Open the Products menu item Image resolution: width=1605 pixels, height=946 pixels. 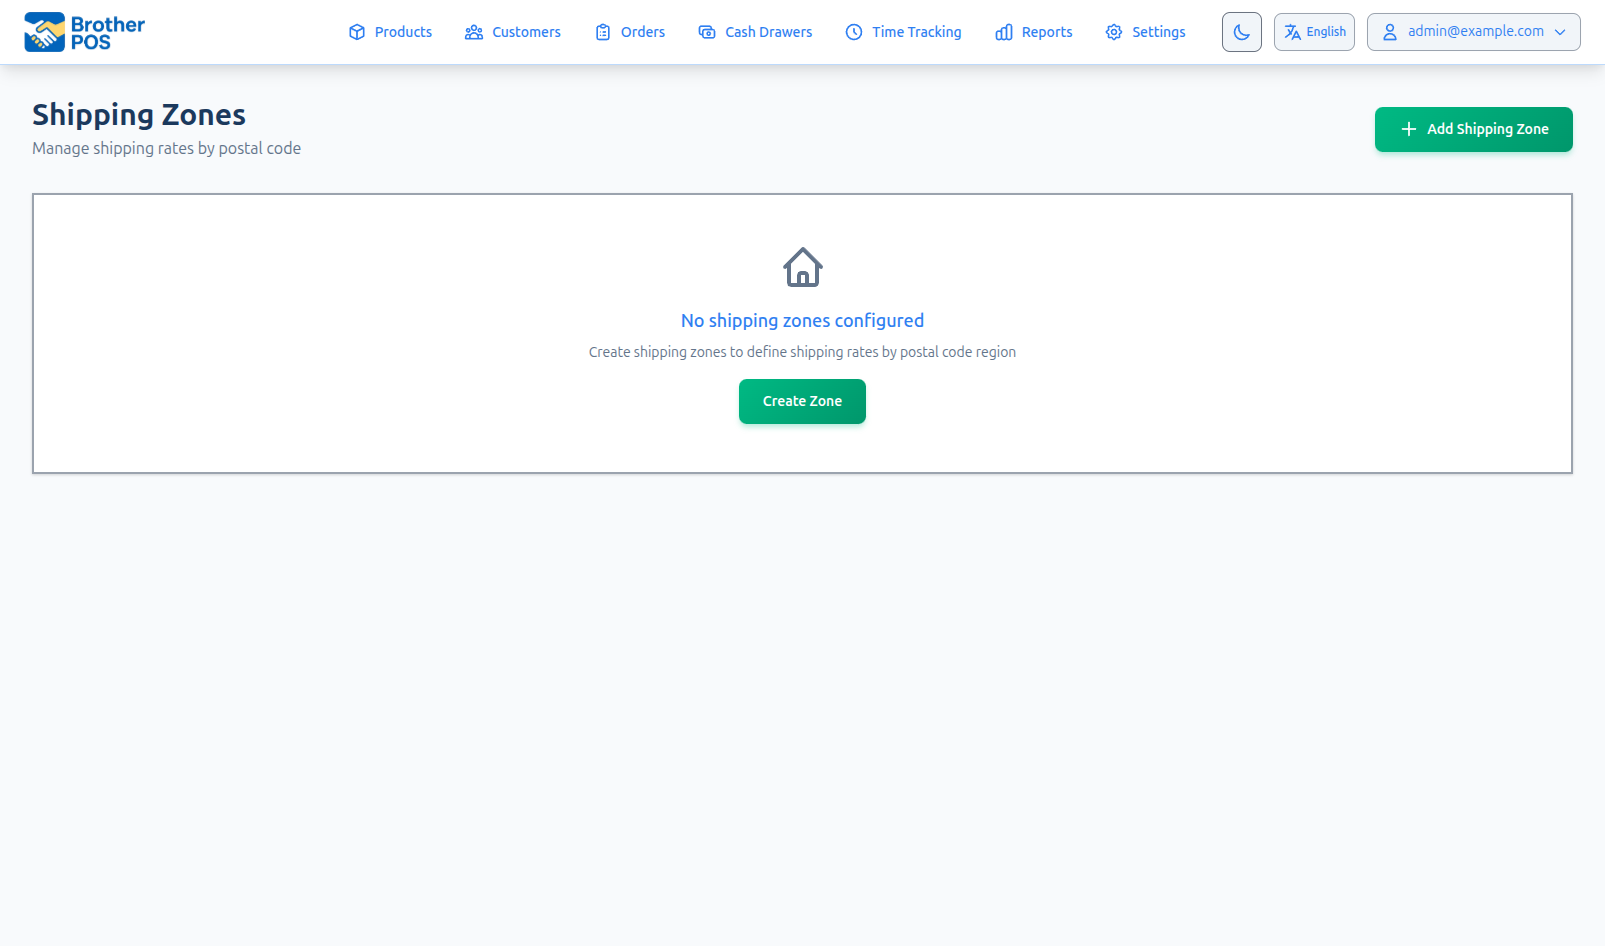pos(403,32)
